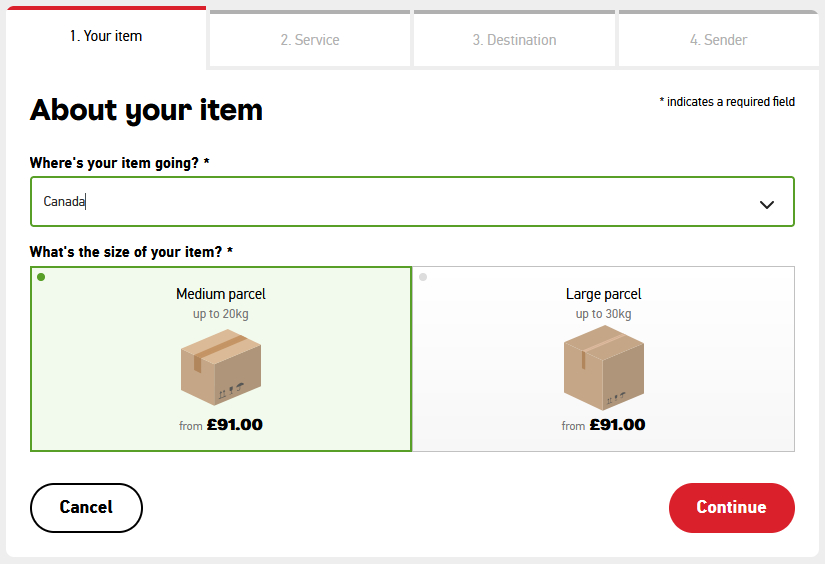This screenshot has width=825, height=564.
Task: Click the 'up to 20kg' weight label
Action: 221,314
